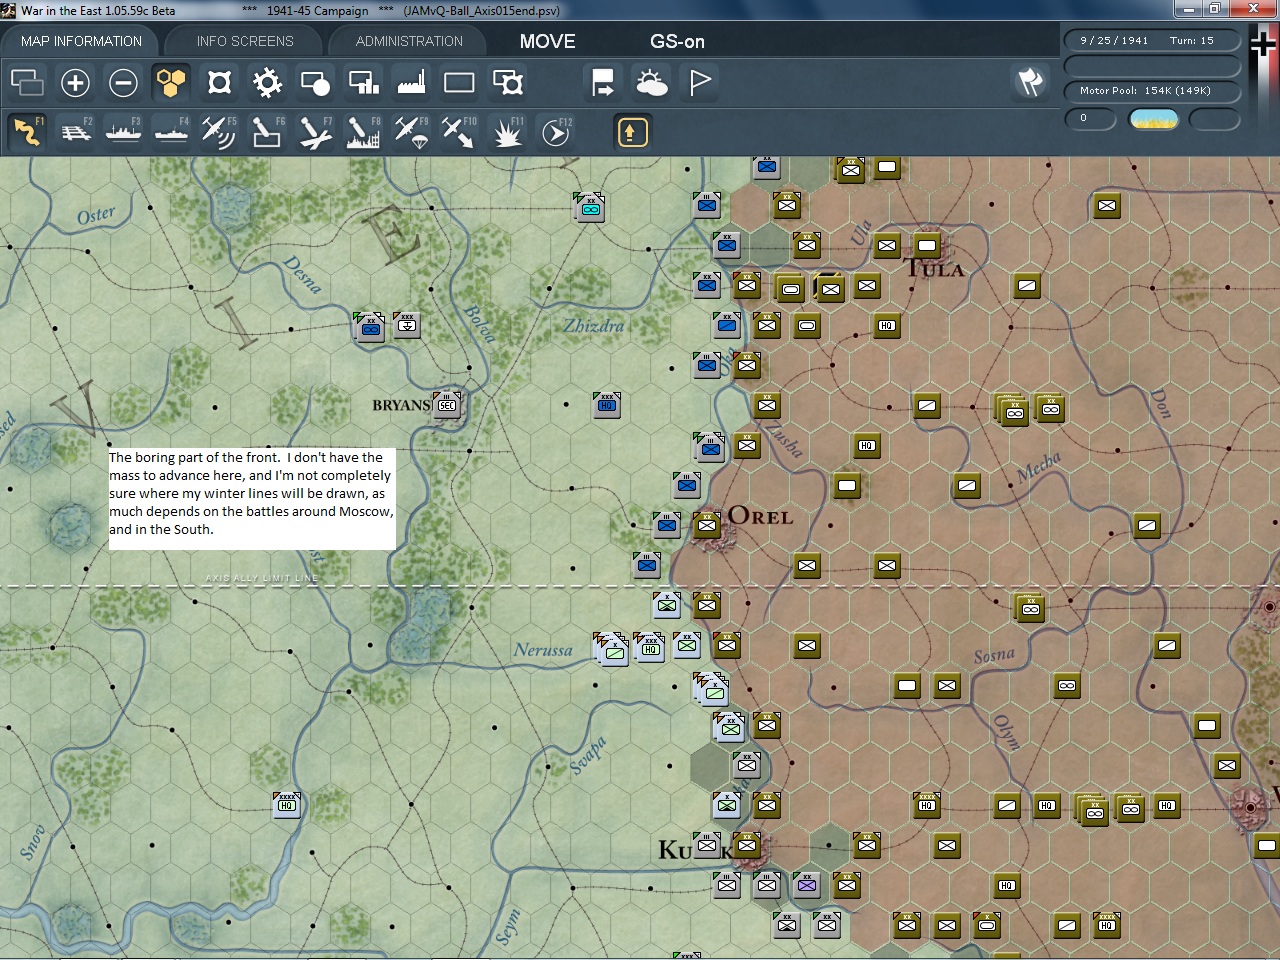Select the SEC unit at Bryansk
This screenshot has height=960, width=1280.
pyautogui.click(x=447, y=405)
